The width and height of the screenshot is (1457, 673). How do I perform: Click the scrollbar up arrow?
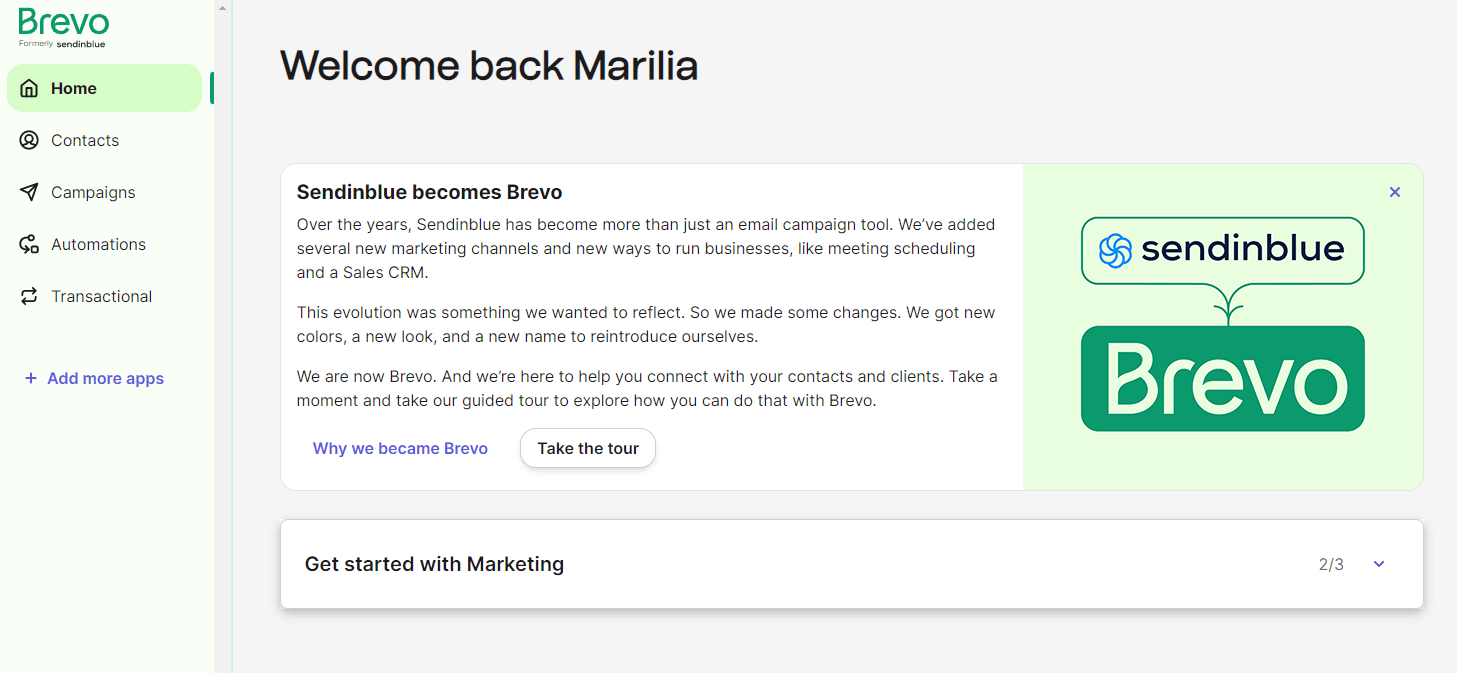221,7
